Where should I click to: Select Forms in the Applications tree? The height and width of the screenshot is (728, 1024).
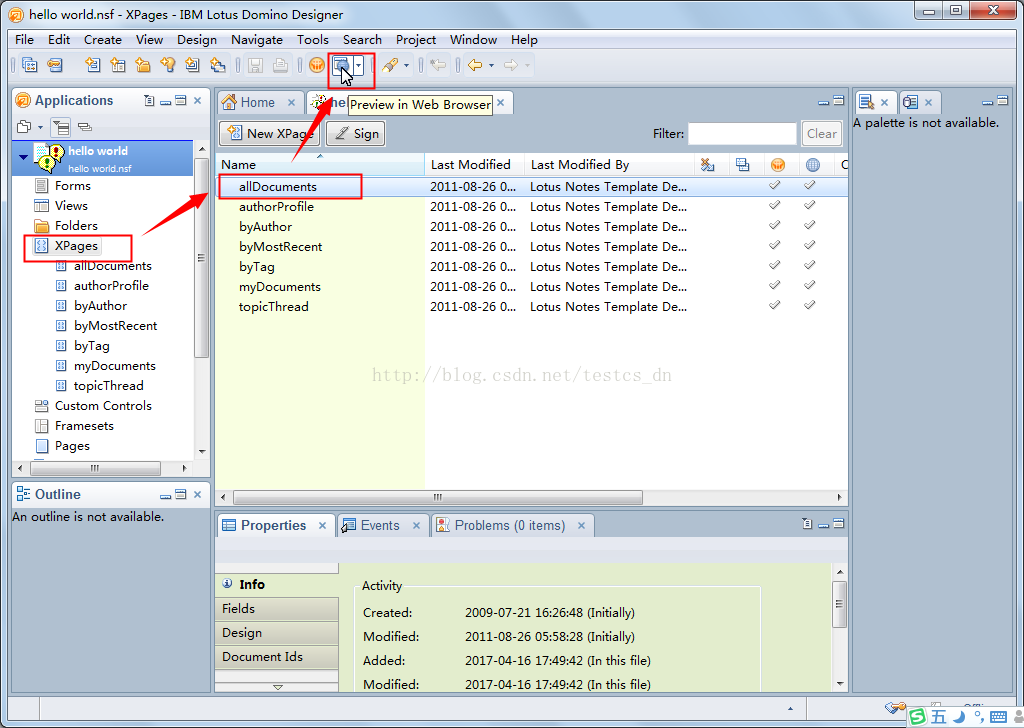[x=72, y=186]
